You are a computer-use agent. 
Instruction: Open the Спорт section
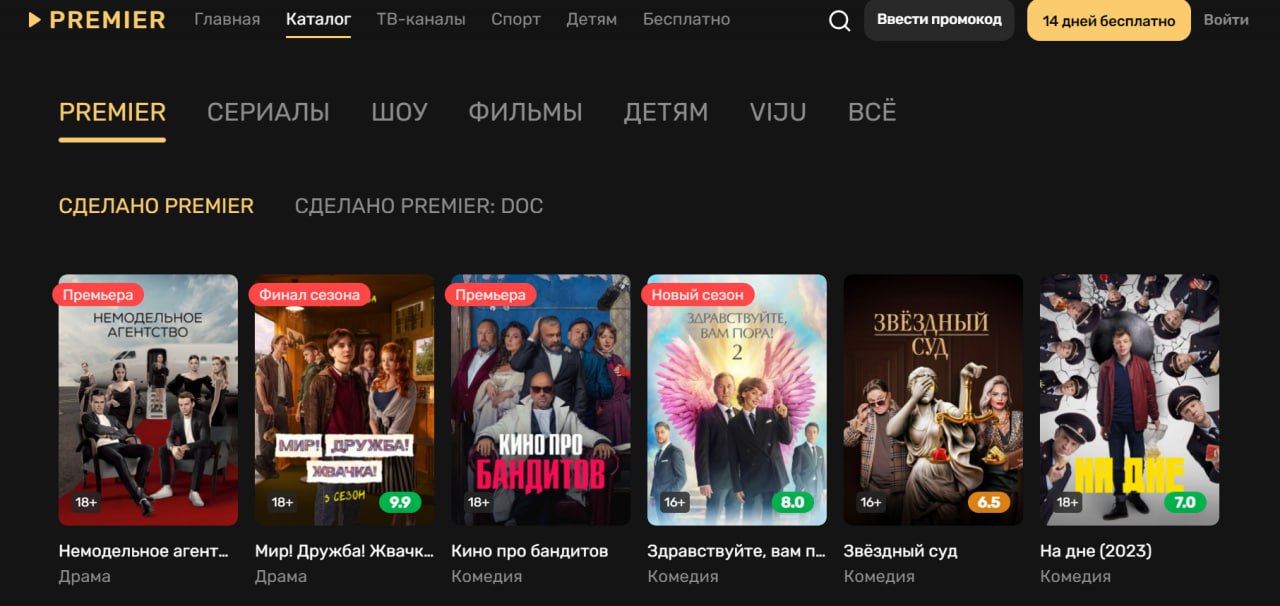coord(516,20)
